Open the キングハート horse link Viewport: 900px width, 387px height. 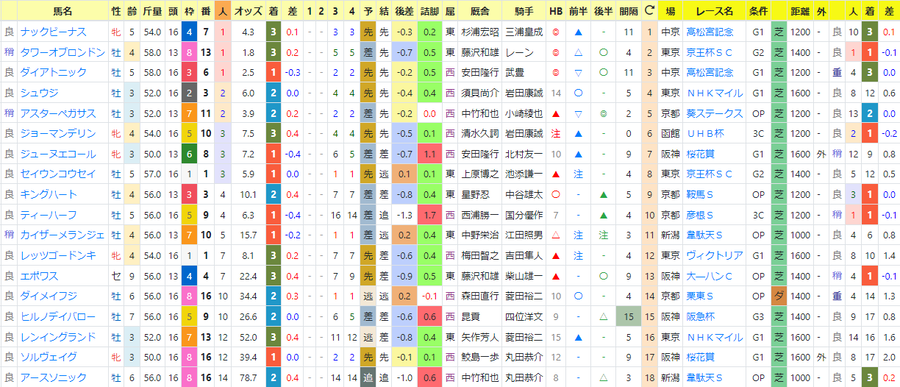coord(49,195)
